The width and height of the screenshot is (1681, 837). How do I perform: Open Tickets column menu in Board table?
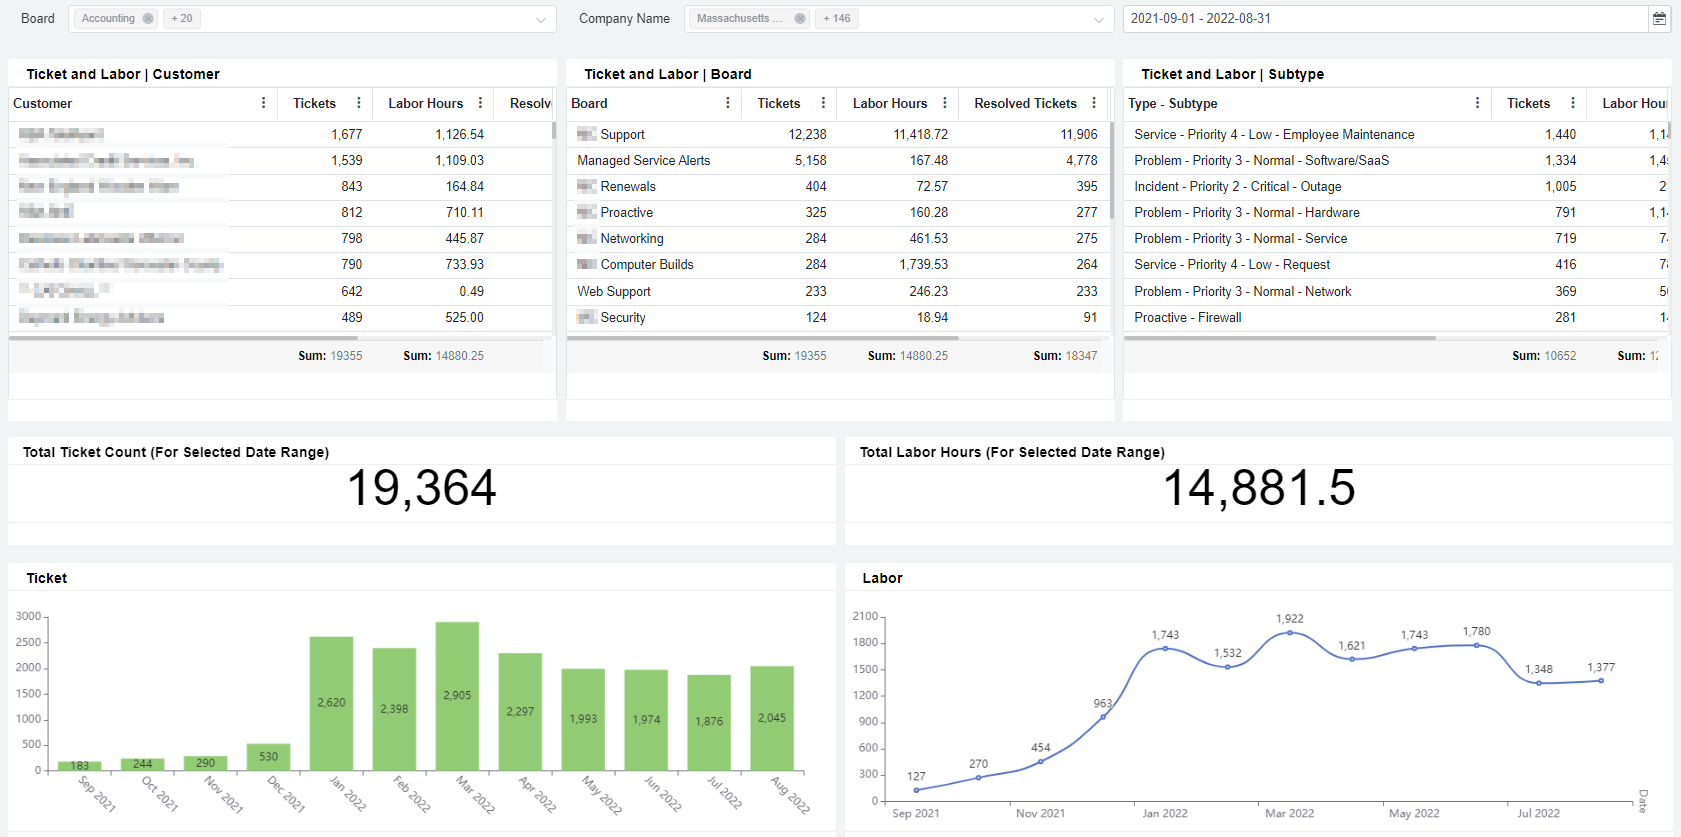point(823,103)
